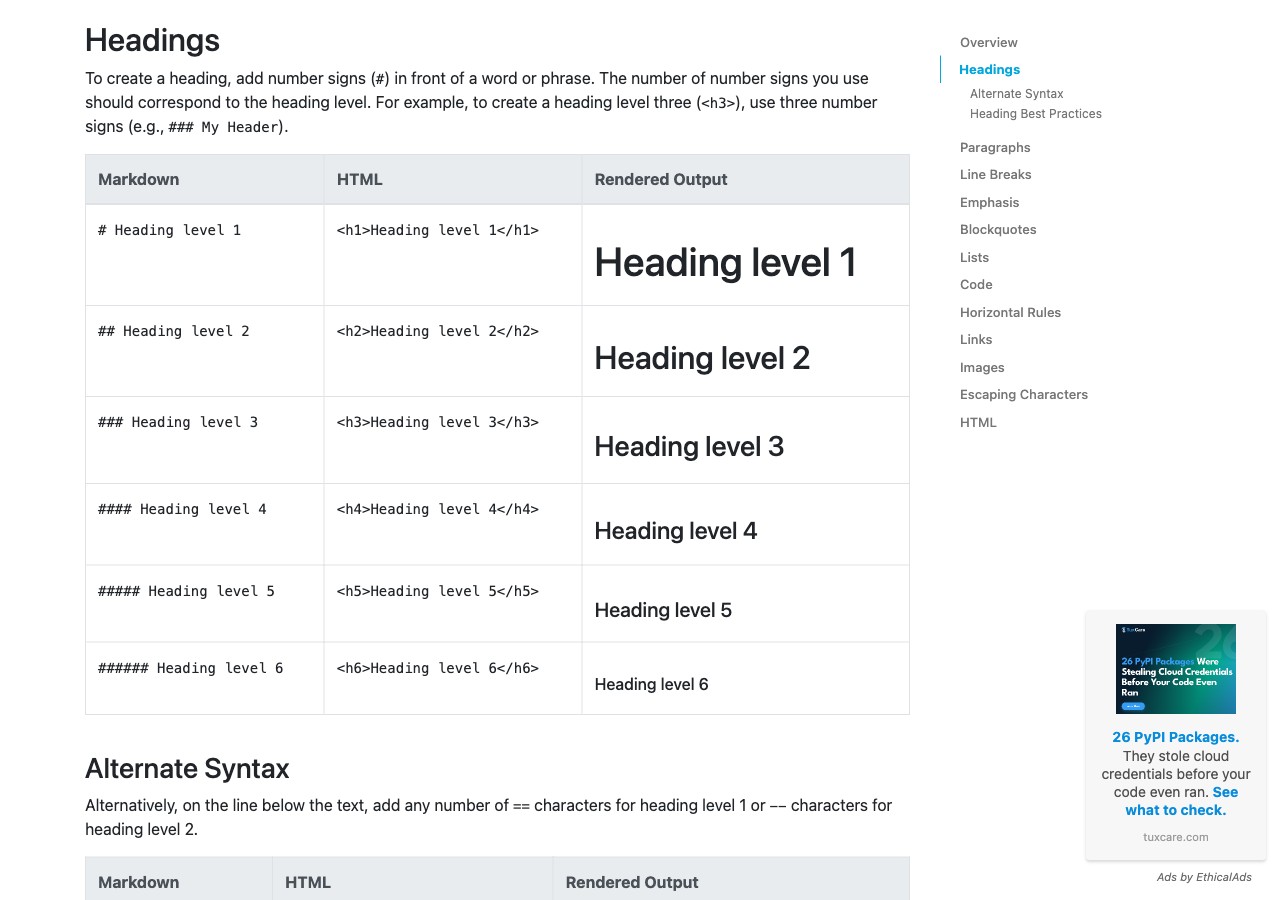Screen dimensions: 1280x900
Task: Select Headings in the page contents
Action: click(989, 69)
